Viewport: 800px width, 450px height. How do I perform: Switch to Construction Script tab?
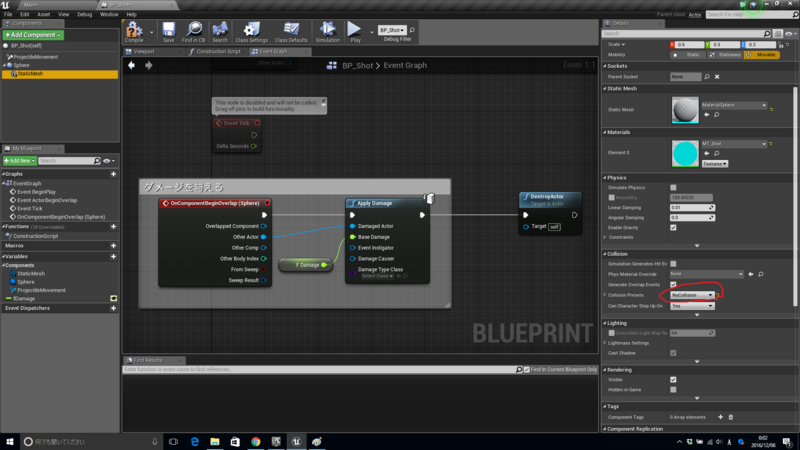coord(218,52)
